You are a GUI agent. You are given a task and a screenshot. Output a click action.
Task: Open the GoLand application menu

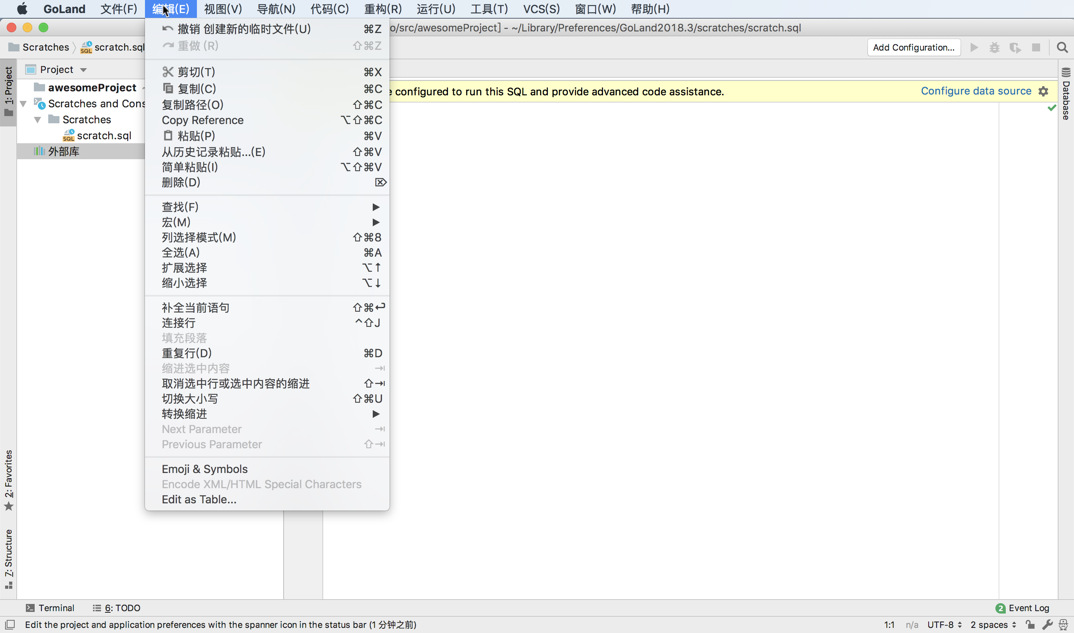pos(64,9)
